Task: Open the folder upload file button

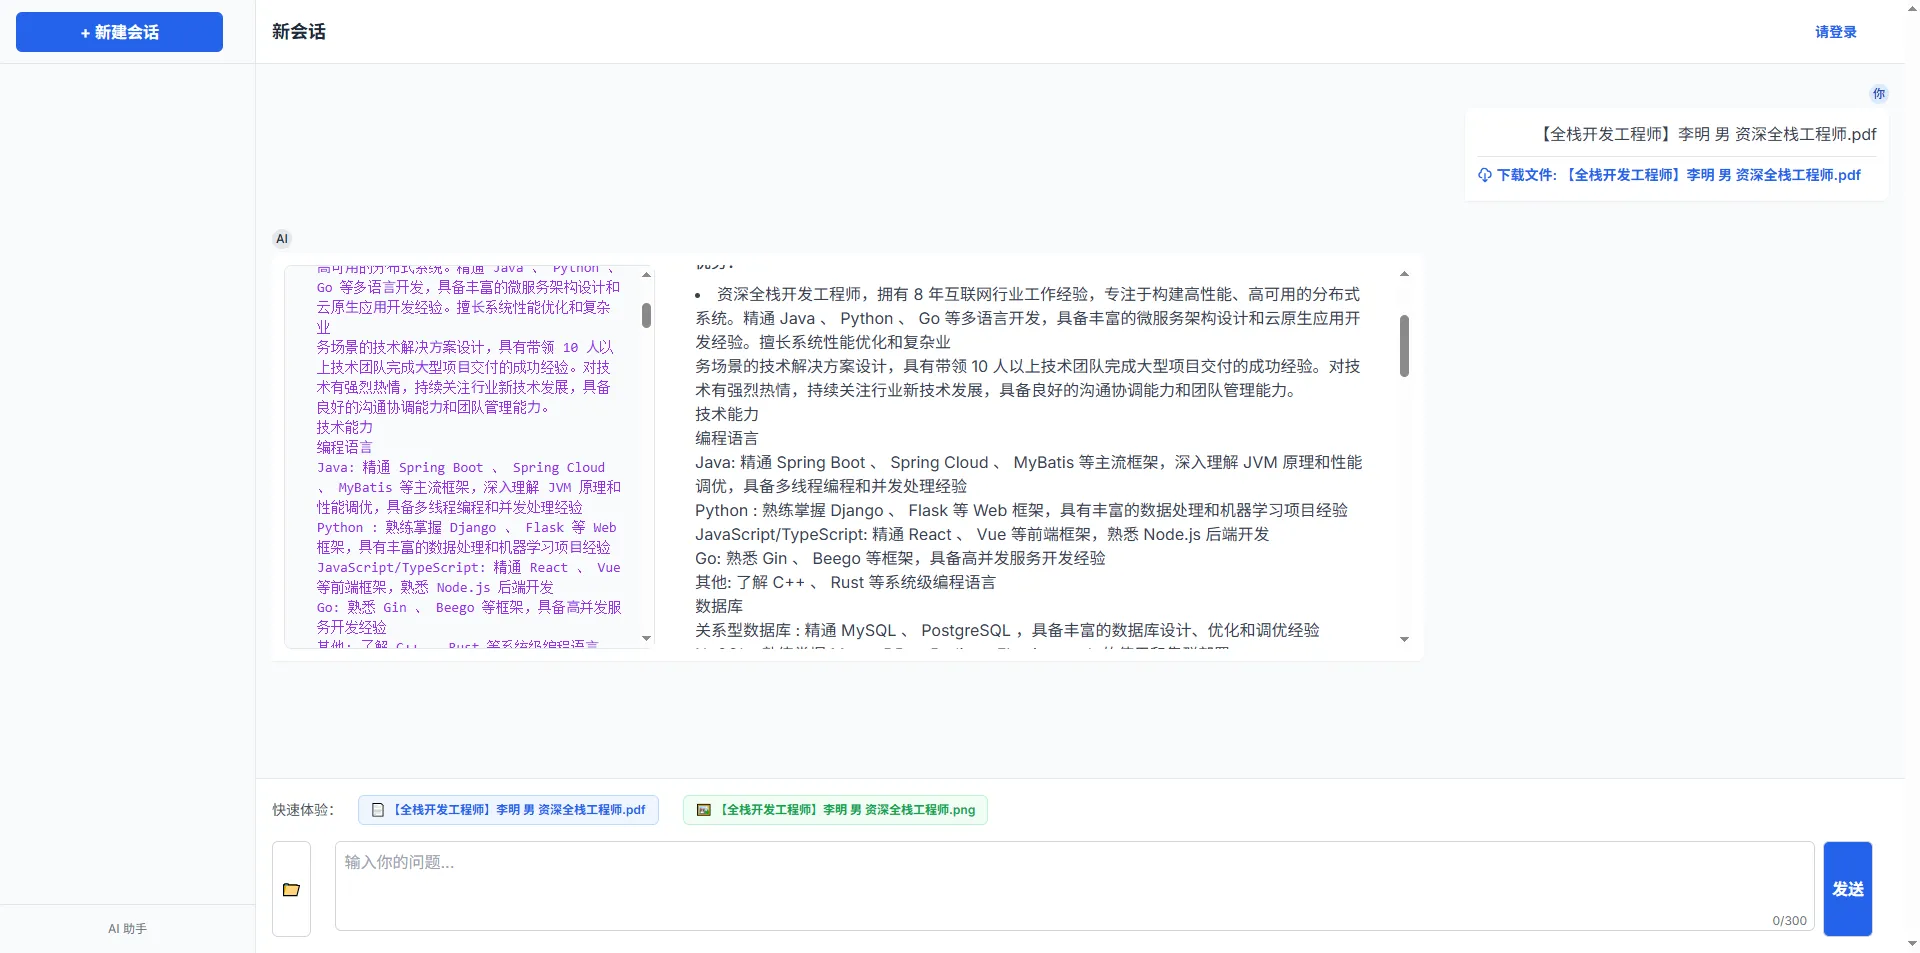Action: [x=291, y=889]
